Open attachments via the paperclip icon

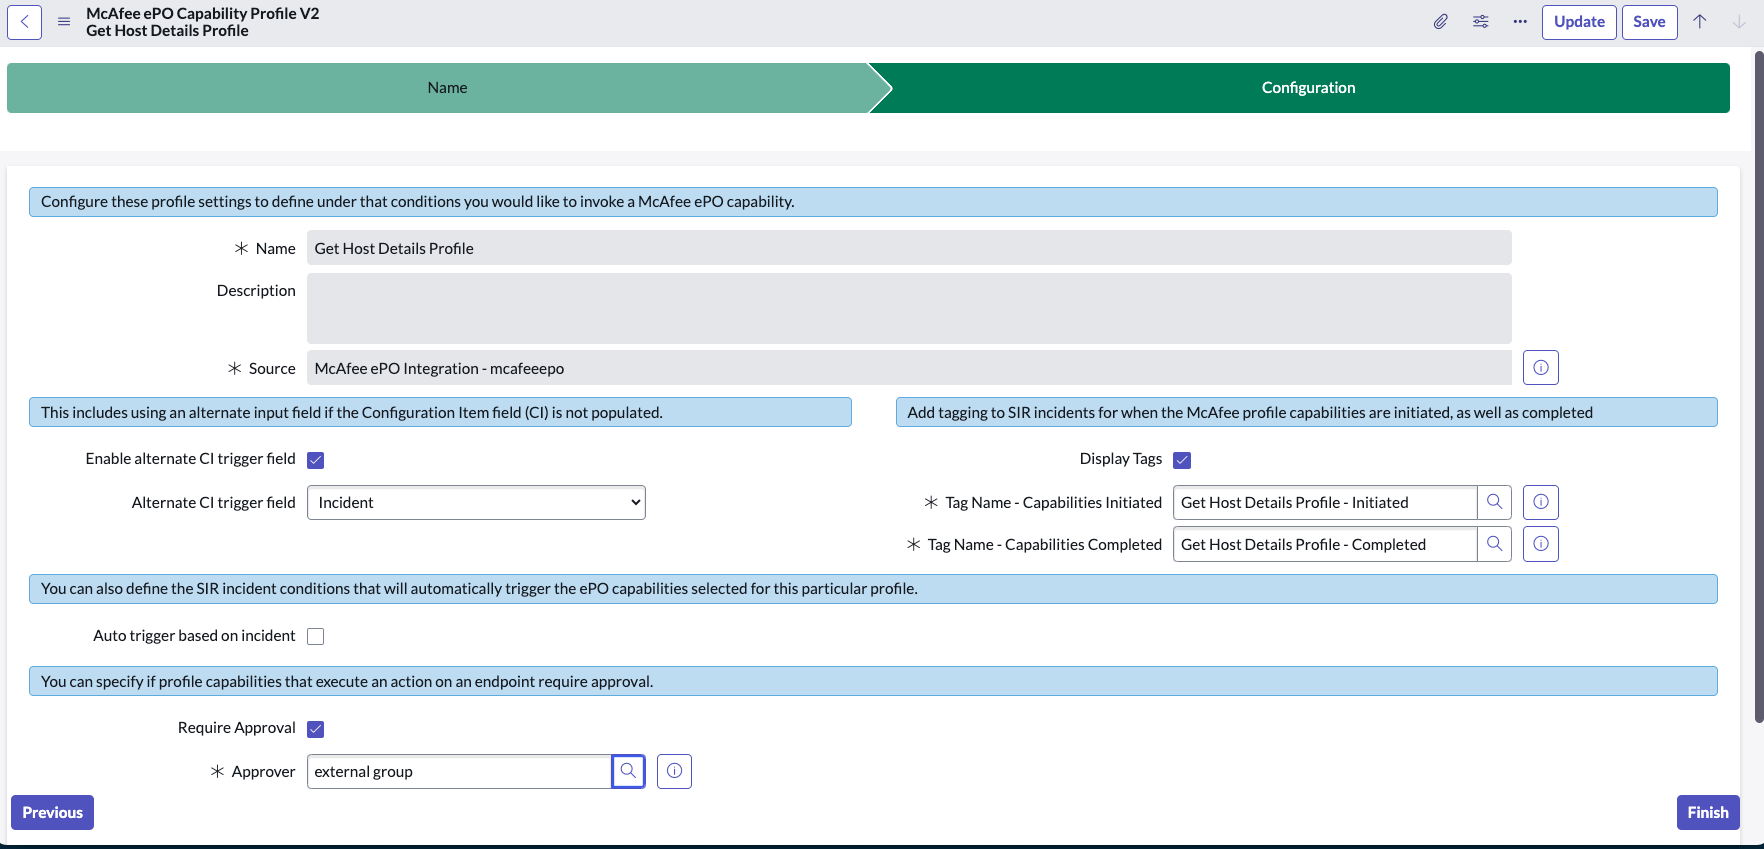pos(1440,22)
